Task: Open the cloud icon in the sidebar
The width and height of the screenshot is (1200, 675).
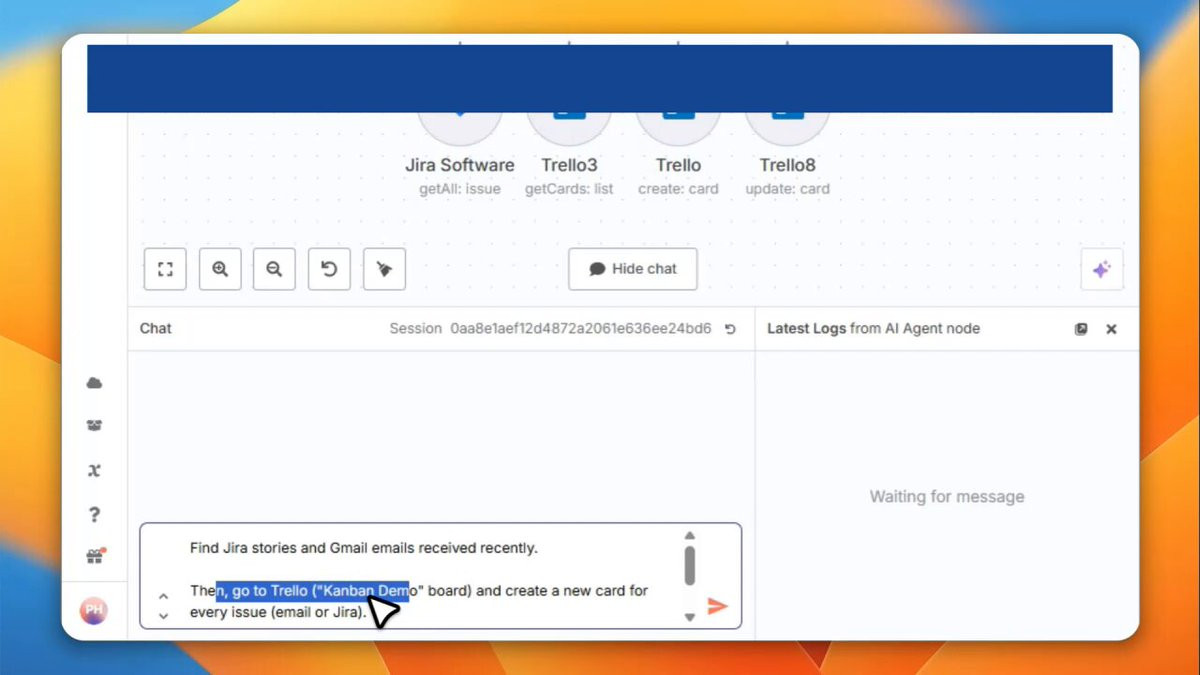Action: 94,383
